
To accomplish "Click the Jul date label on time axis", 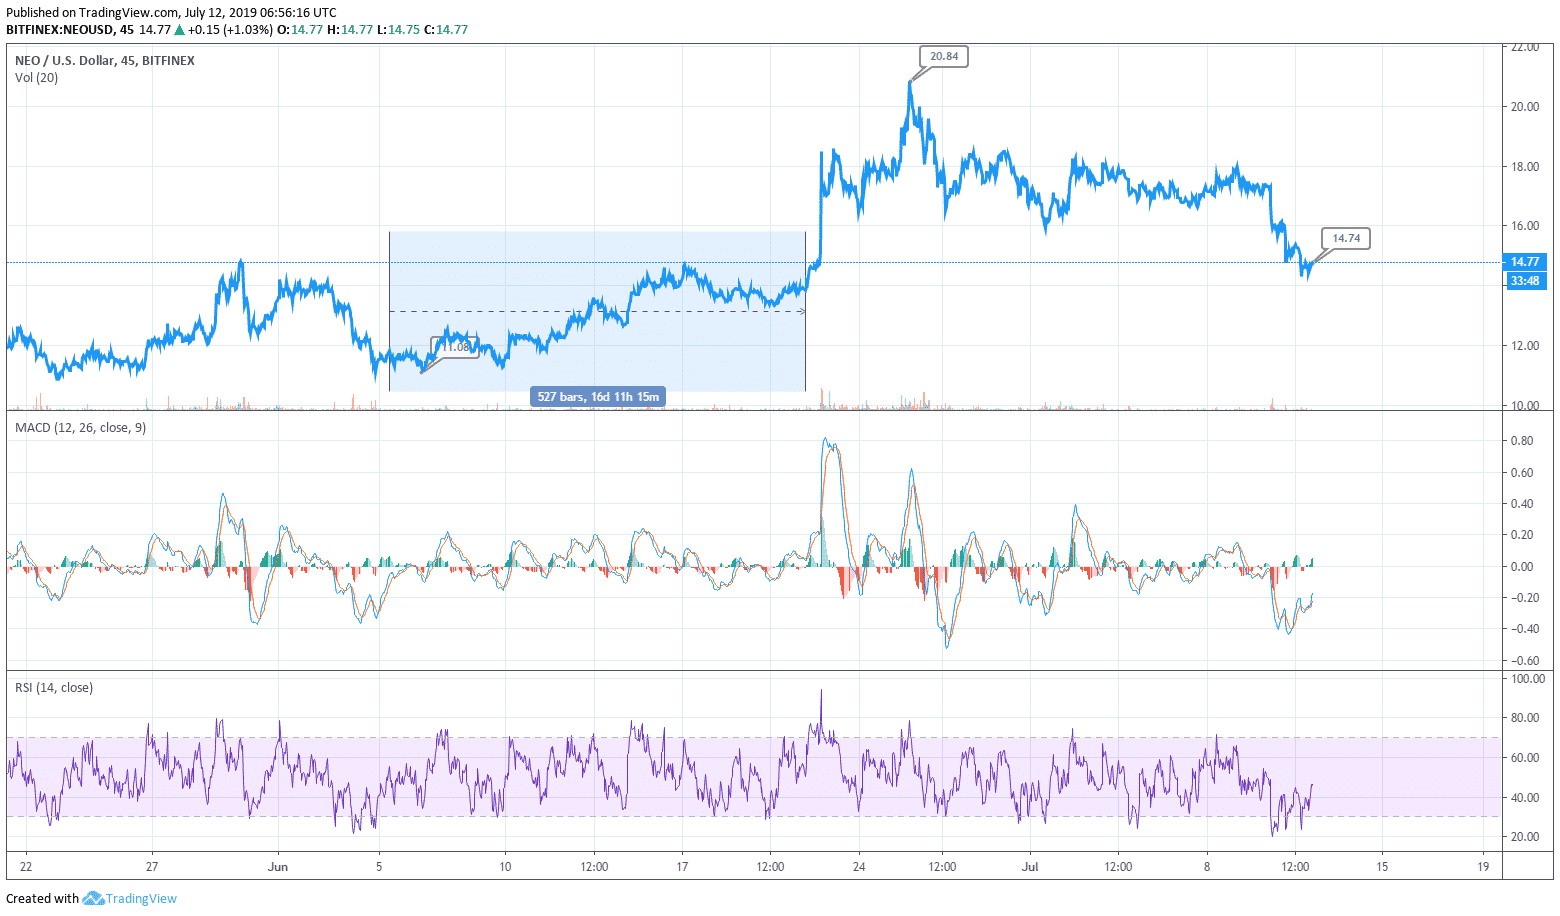I will point(1030,867).
